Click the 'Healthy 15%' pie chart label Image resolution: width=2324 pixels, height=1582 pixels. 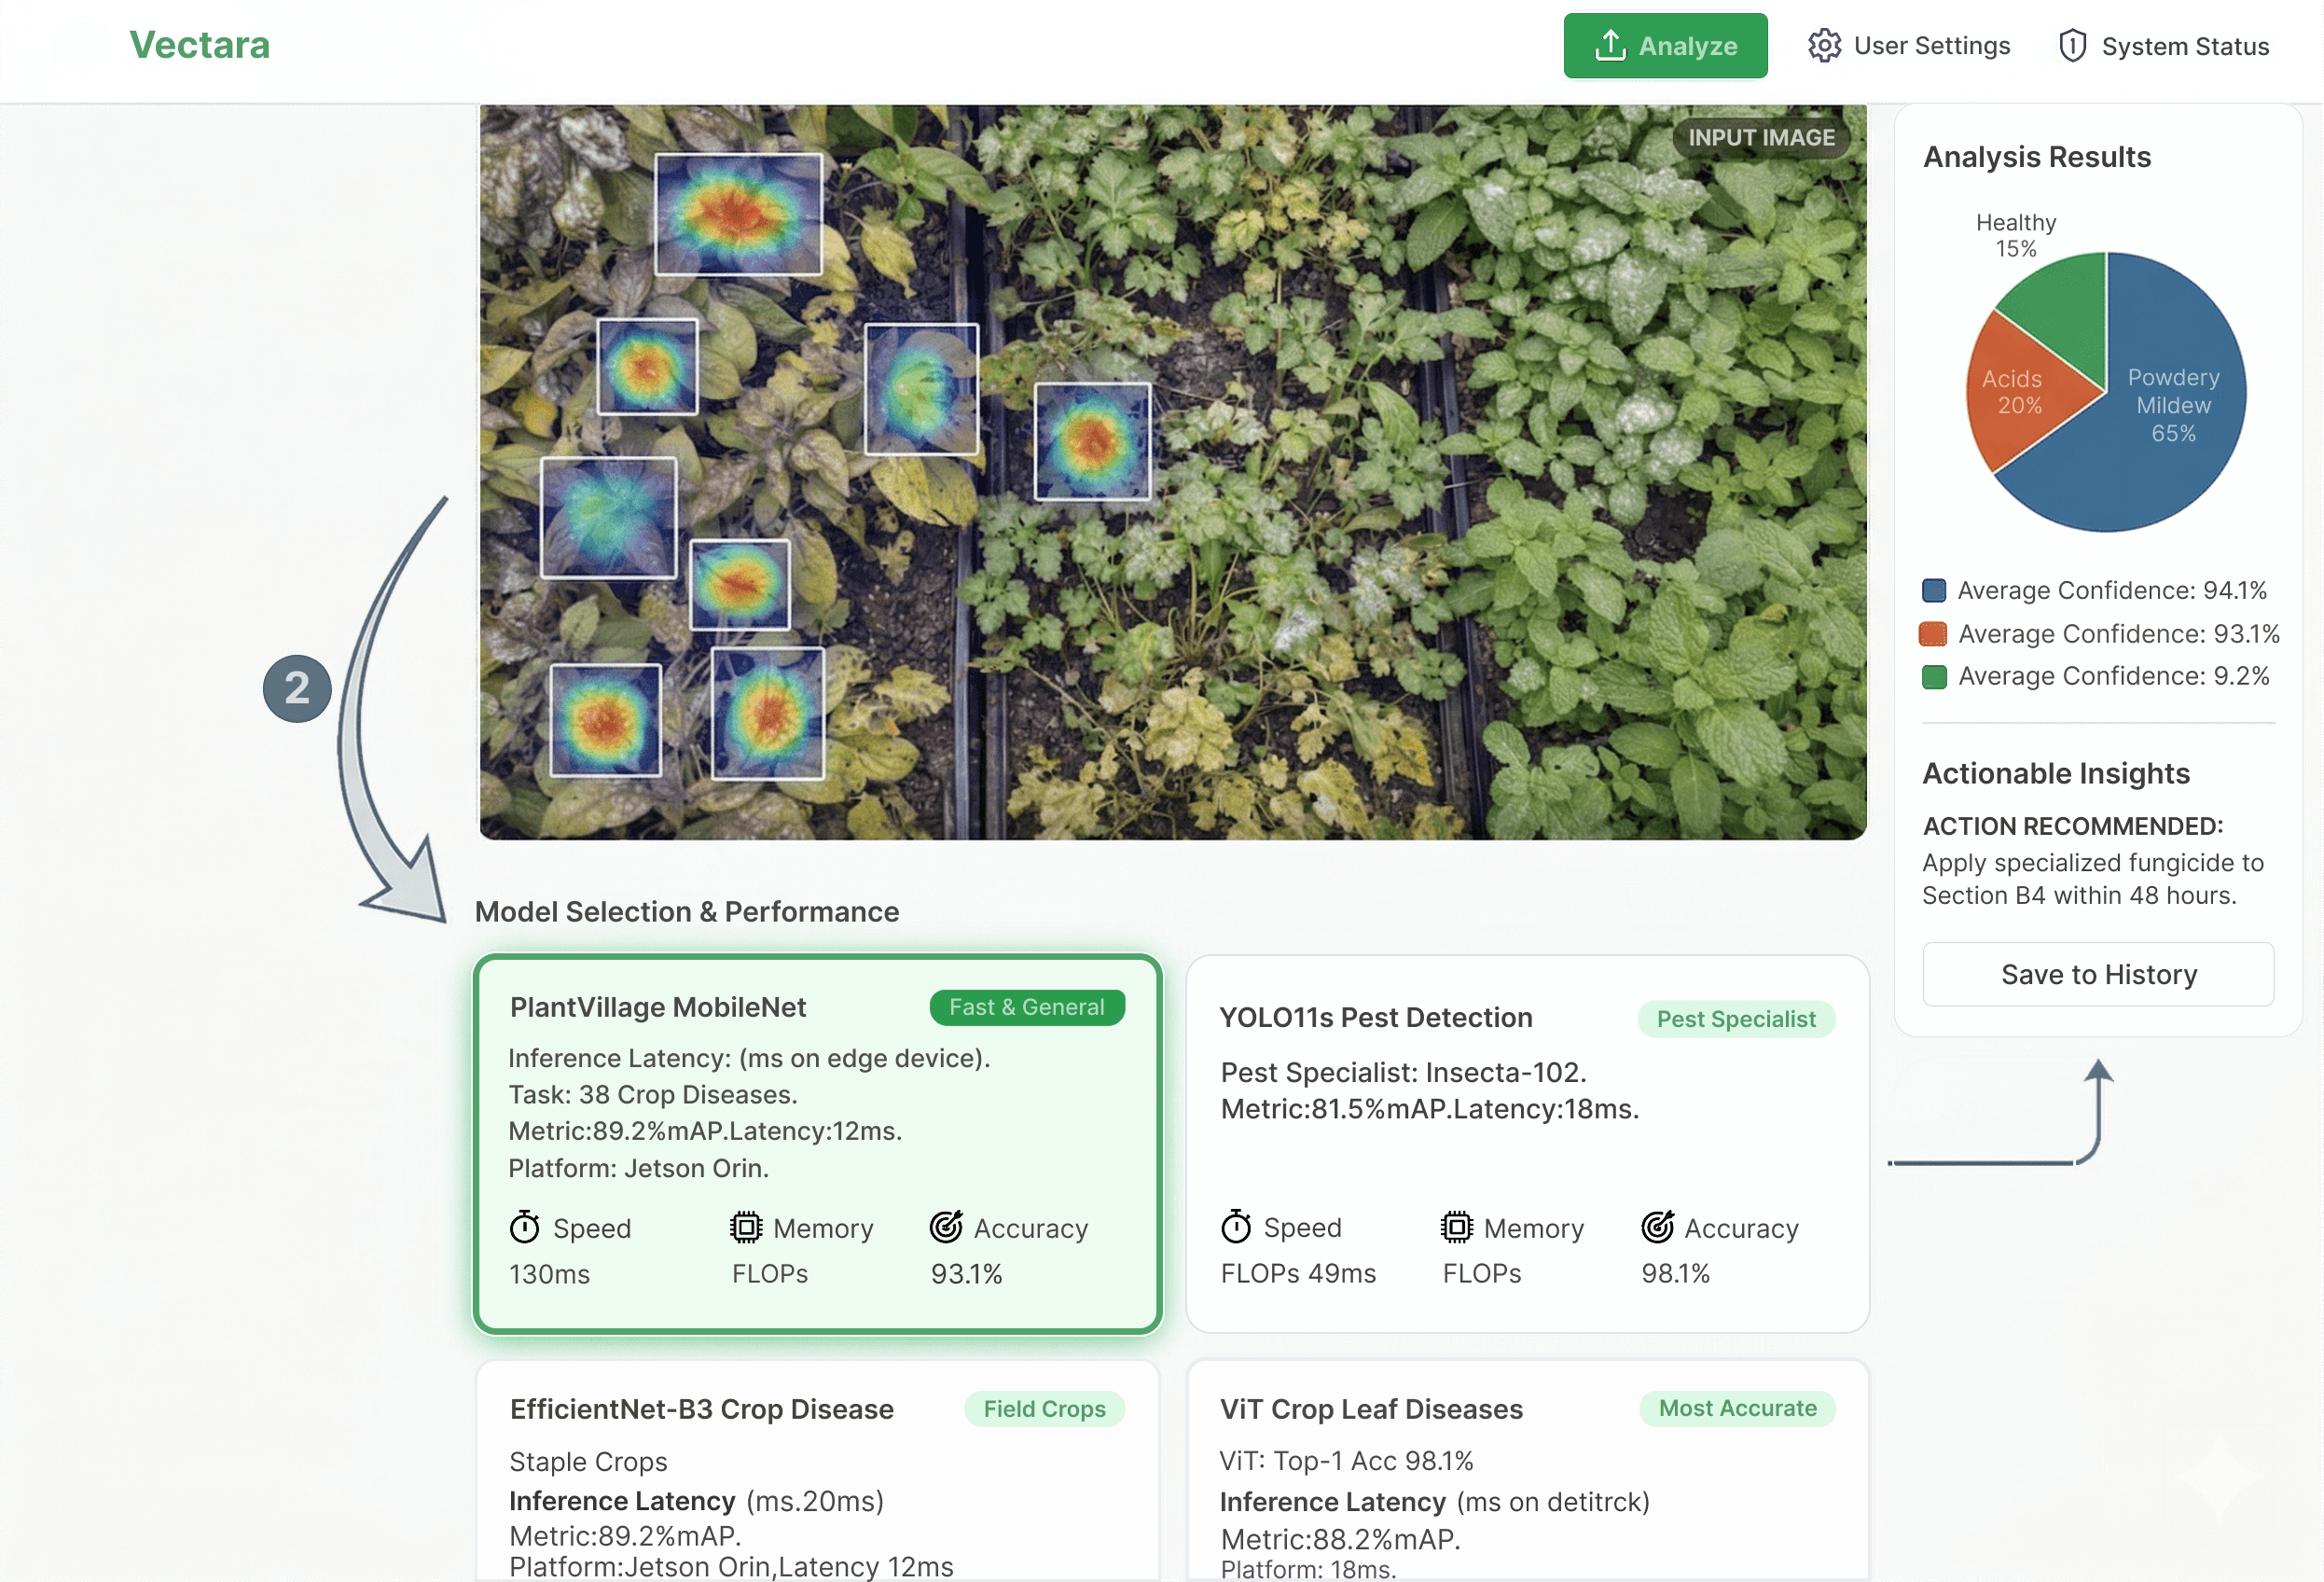2016,235
